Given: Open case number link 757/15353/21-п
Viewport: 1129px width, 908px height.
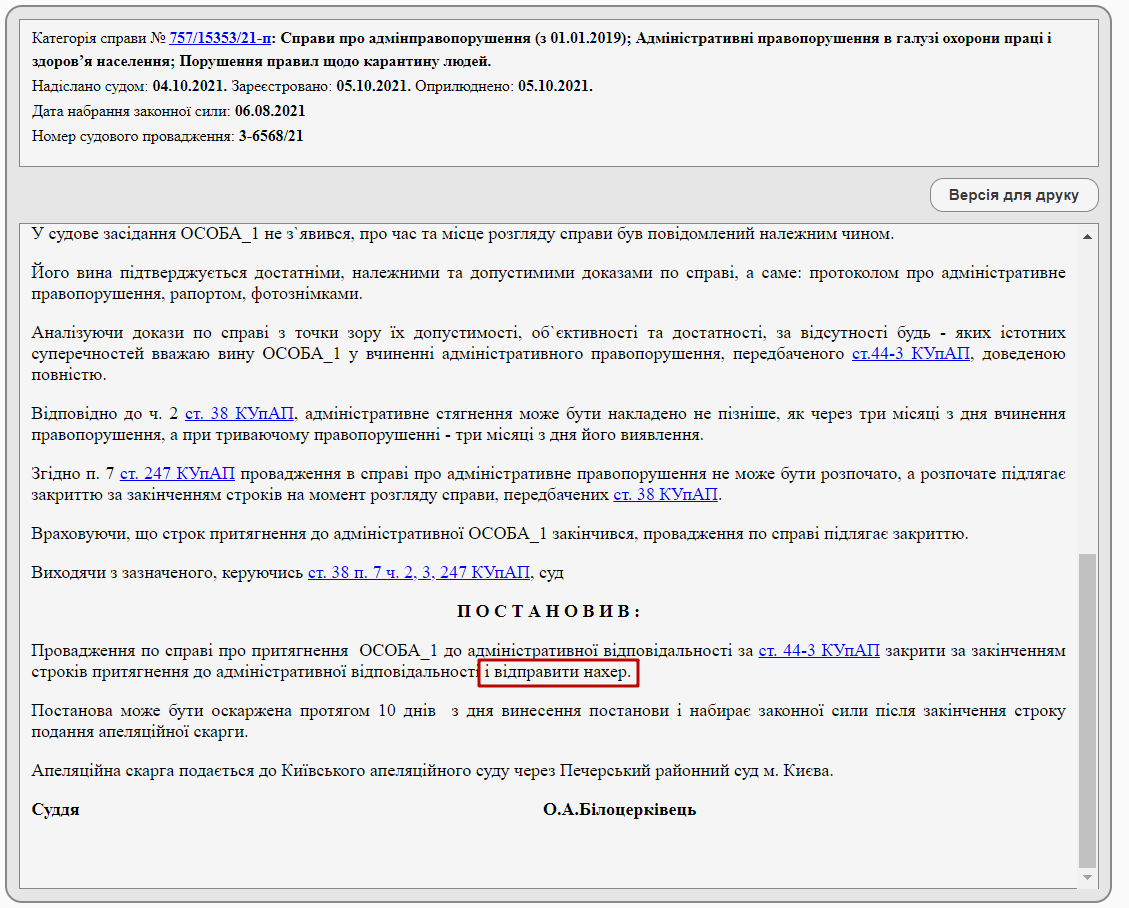Looking at the screenshot, I should (220, 39).
